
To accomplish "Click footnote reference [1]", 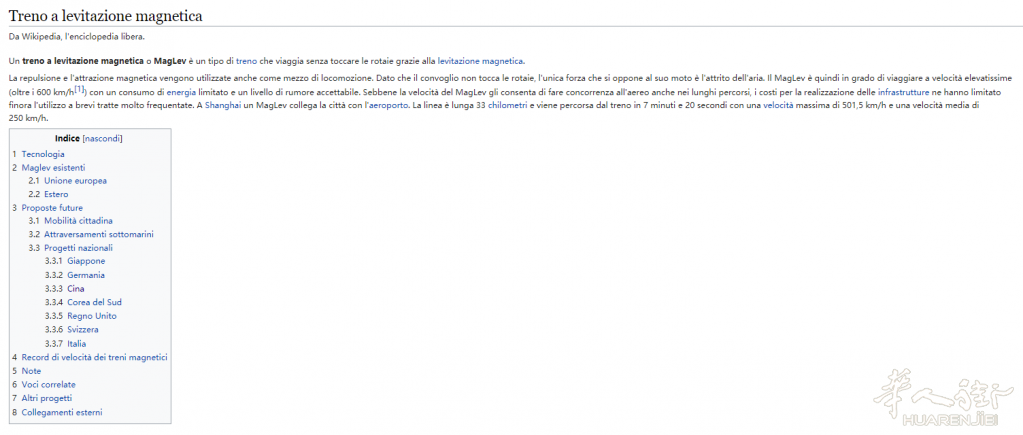I will point(79,89).
